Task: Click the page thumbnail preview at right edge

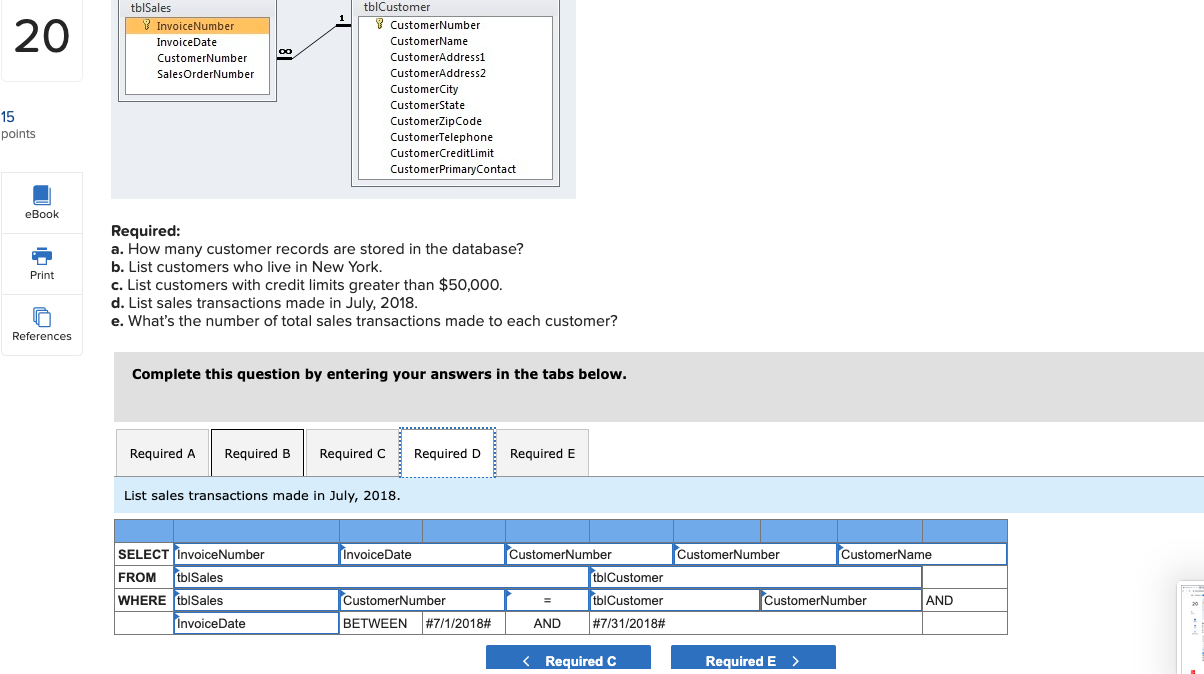Action: (x=1191, y=630)
